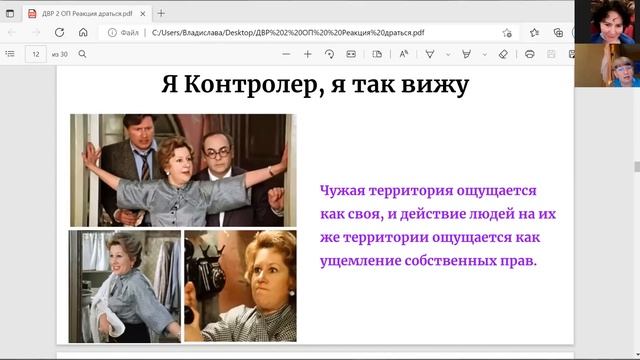Click the top participant video of the dark-haired woman

[x=607, y=22]
